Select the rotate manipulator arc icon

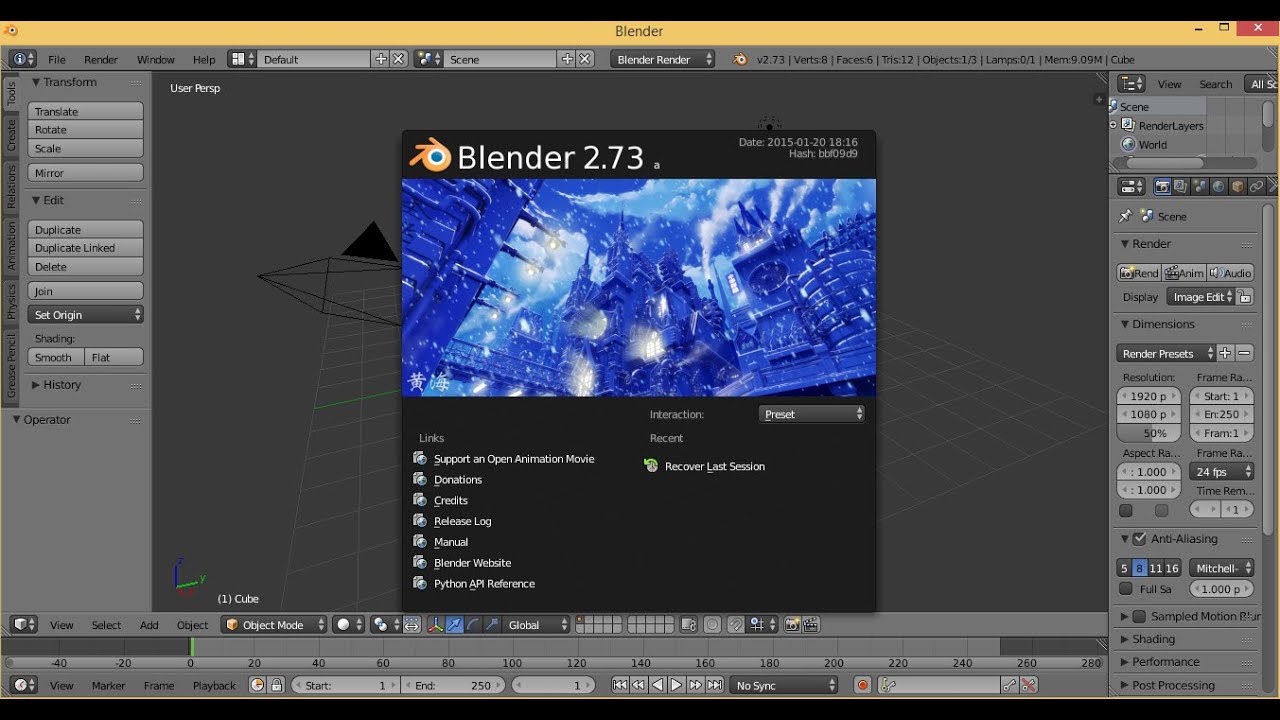point(473,625)
